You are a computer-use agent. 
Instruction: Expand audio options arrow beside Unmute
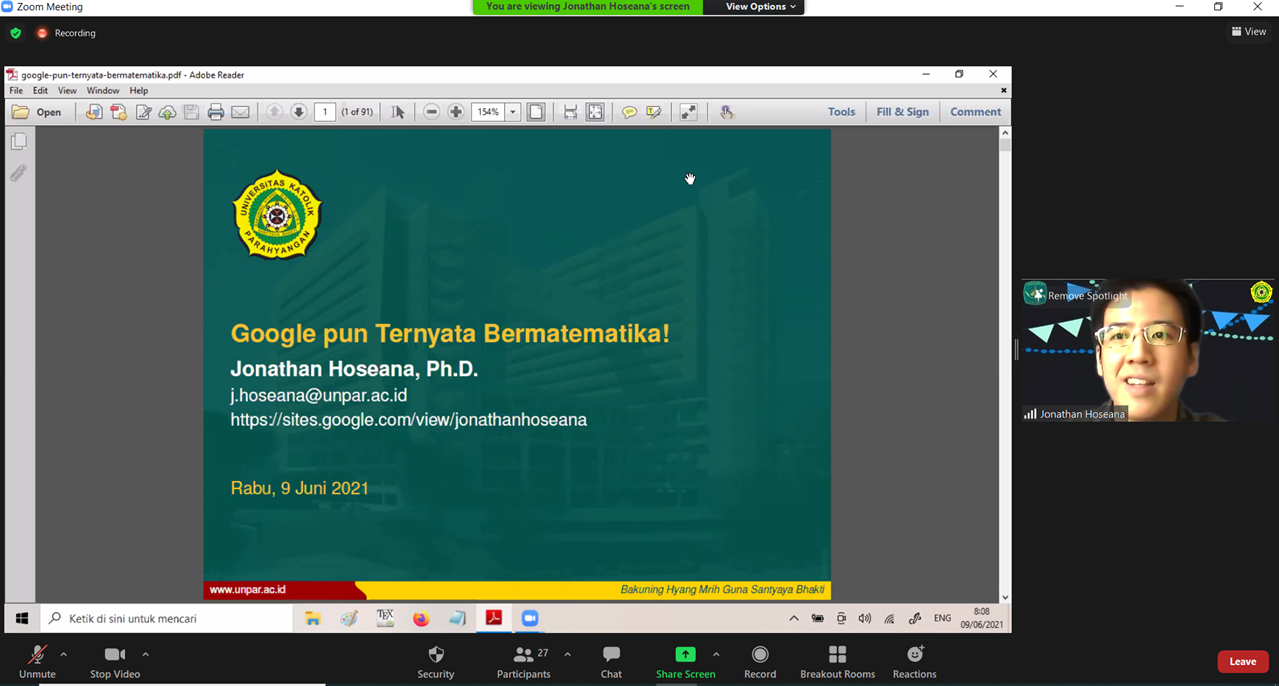coord(64,655)
